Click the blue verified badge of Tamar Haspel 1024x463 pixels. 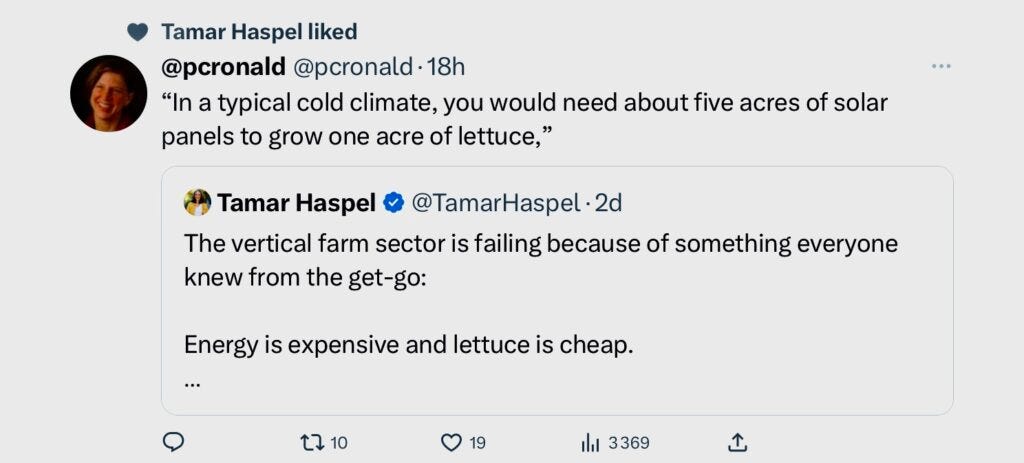point(394,203)
